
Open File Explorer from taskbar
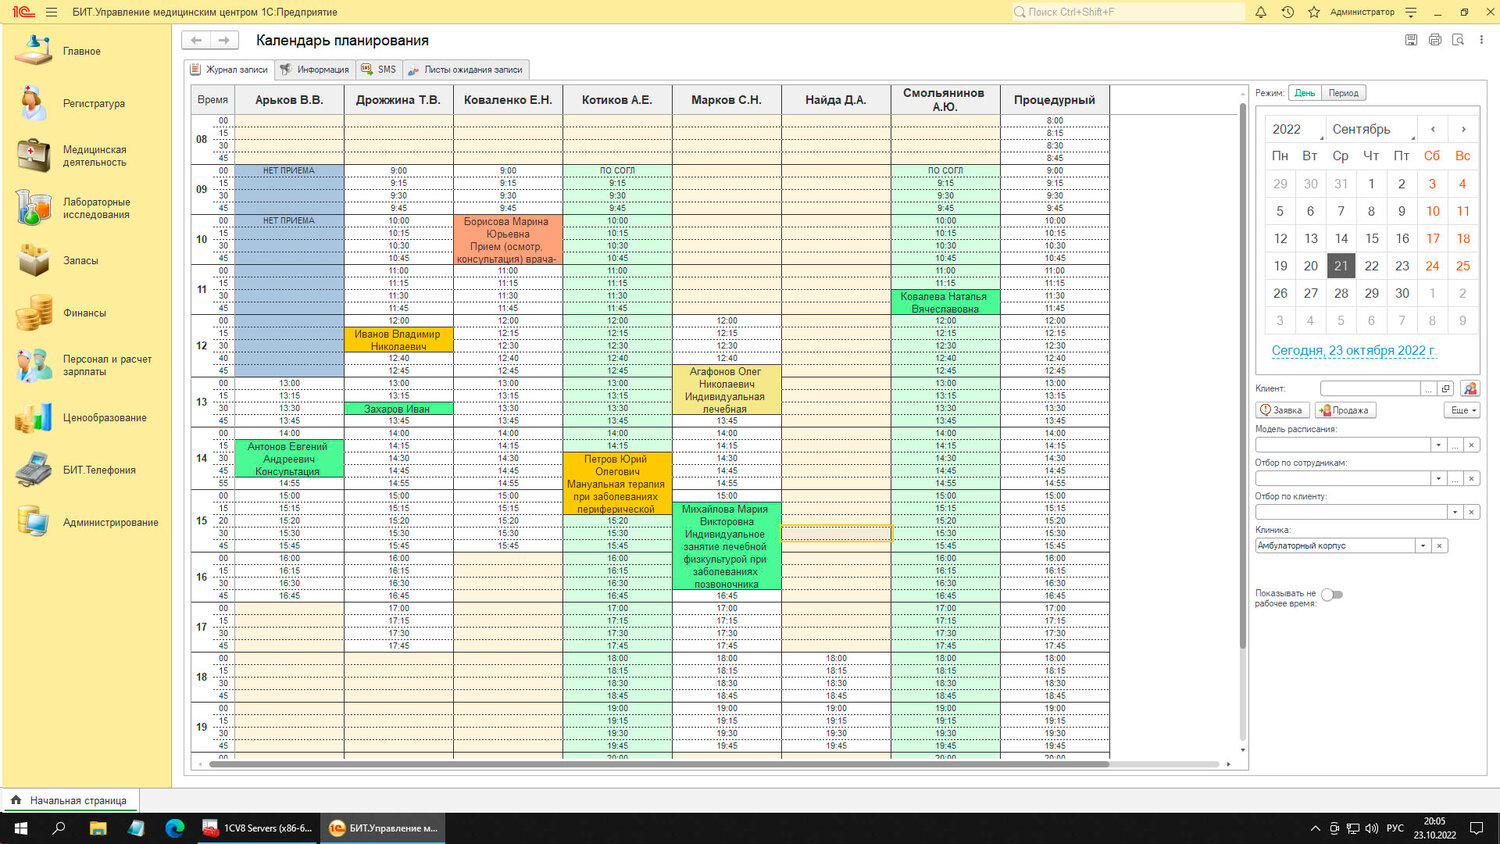[98, 828]
